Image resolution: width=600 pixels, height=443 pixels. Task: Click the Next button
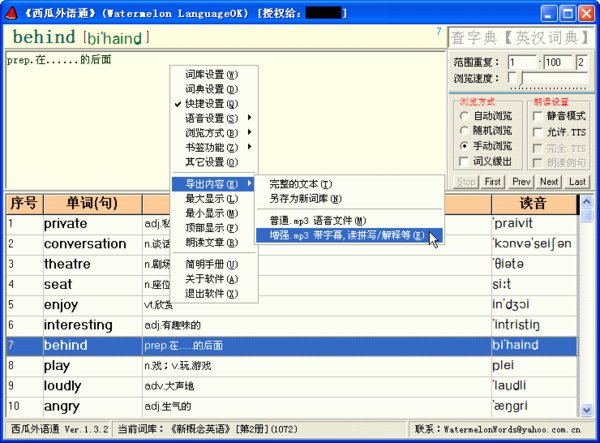tap(549, 182)
